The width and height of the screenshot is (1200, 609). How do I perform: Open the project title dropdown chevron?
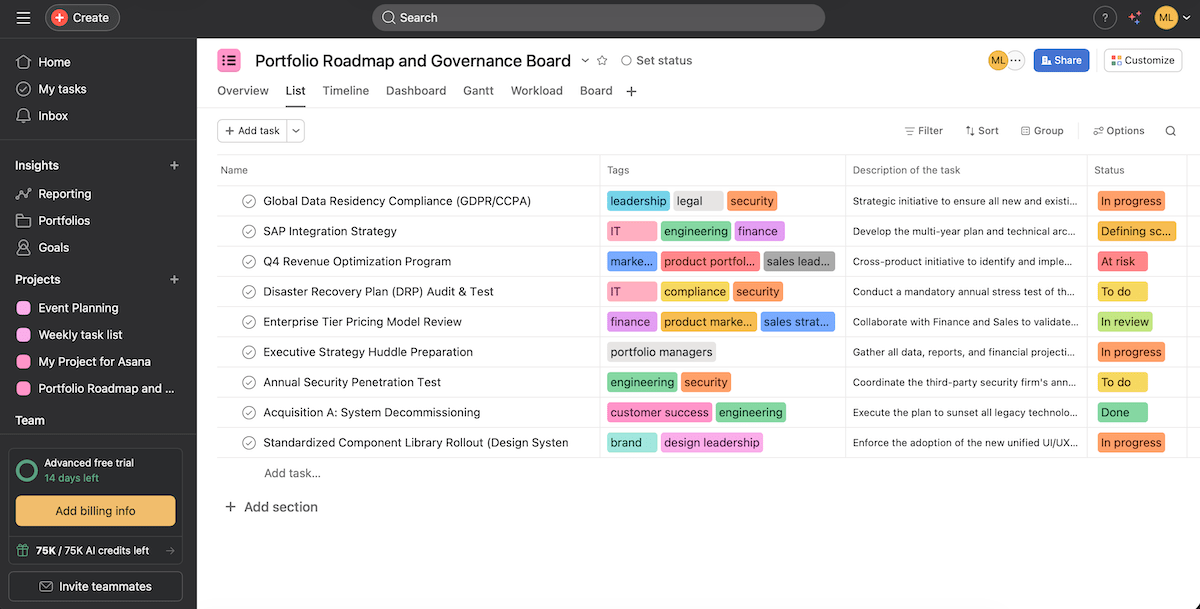(585, 60)
